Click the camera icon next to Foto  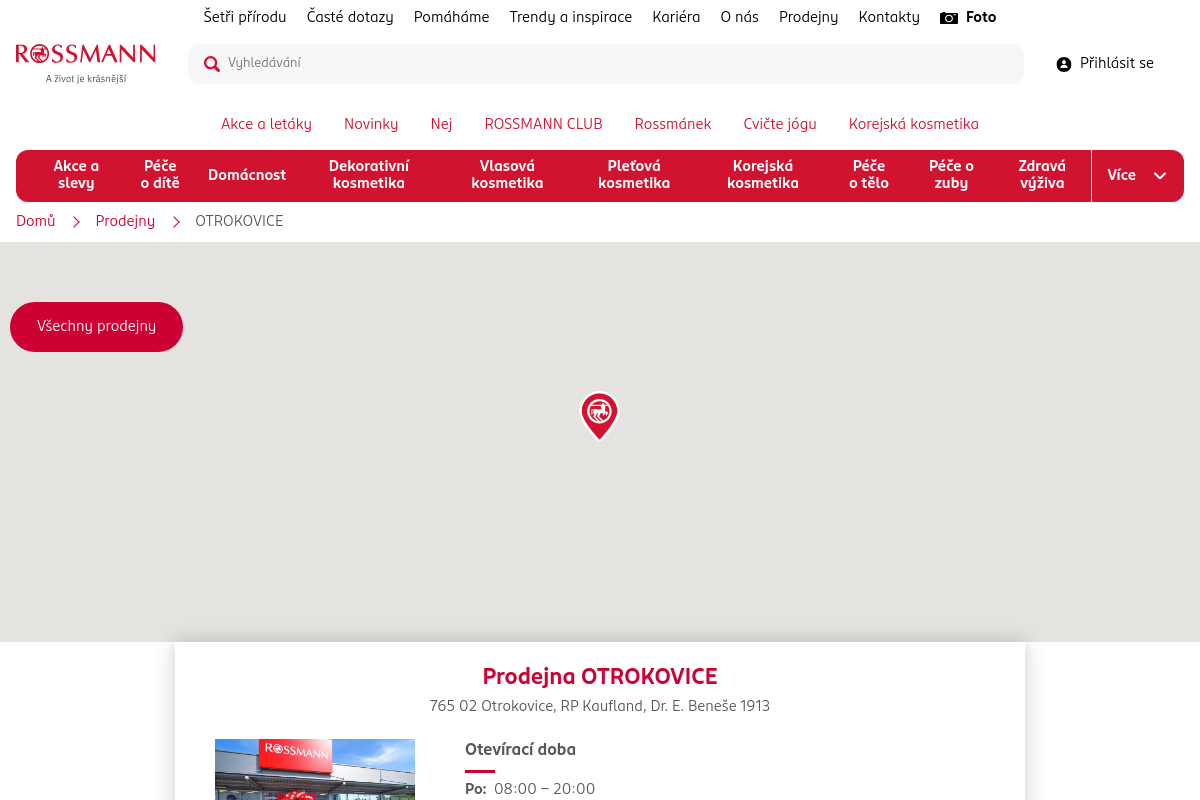(x=949, y=18)
